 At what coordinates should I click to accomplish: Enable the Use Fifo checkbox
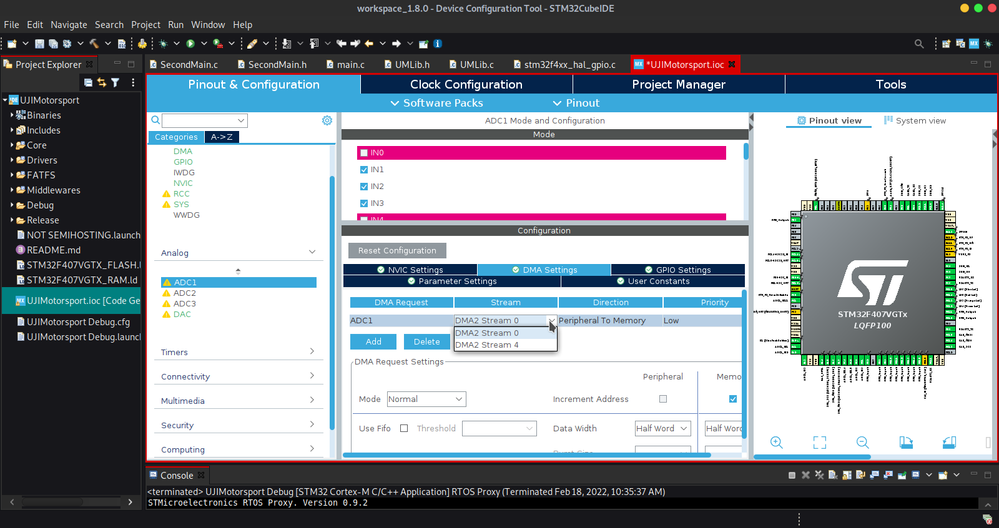tap(404, 428)
